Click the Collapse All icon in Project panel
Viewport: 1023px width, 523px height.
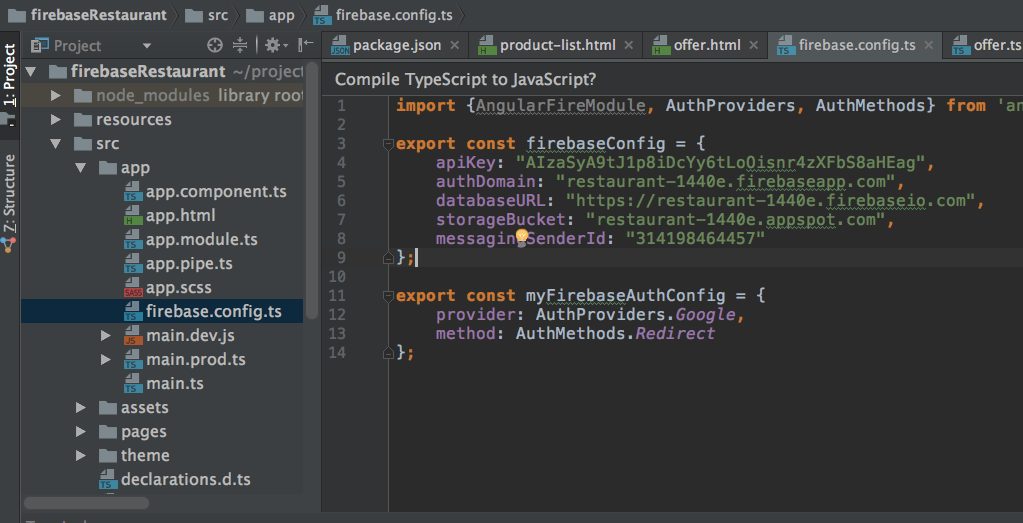point(240,45)
